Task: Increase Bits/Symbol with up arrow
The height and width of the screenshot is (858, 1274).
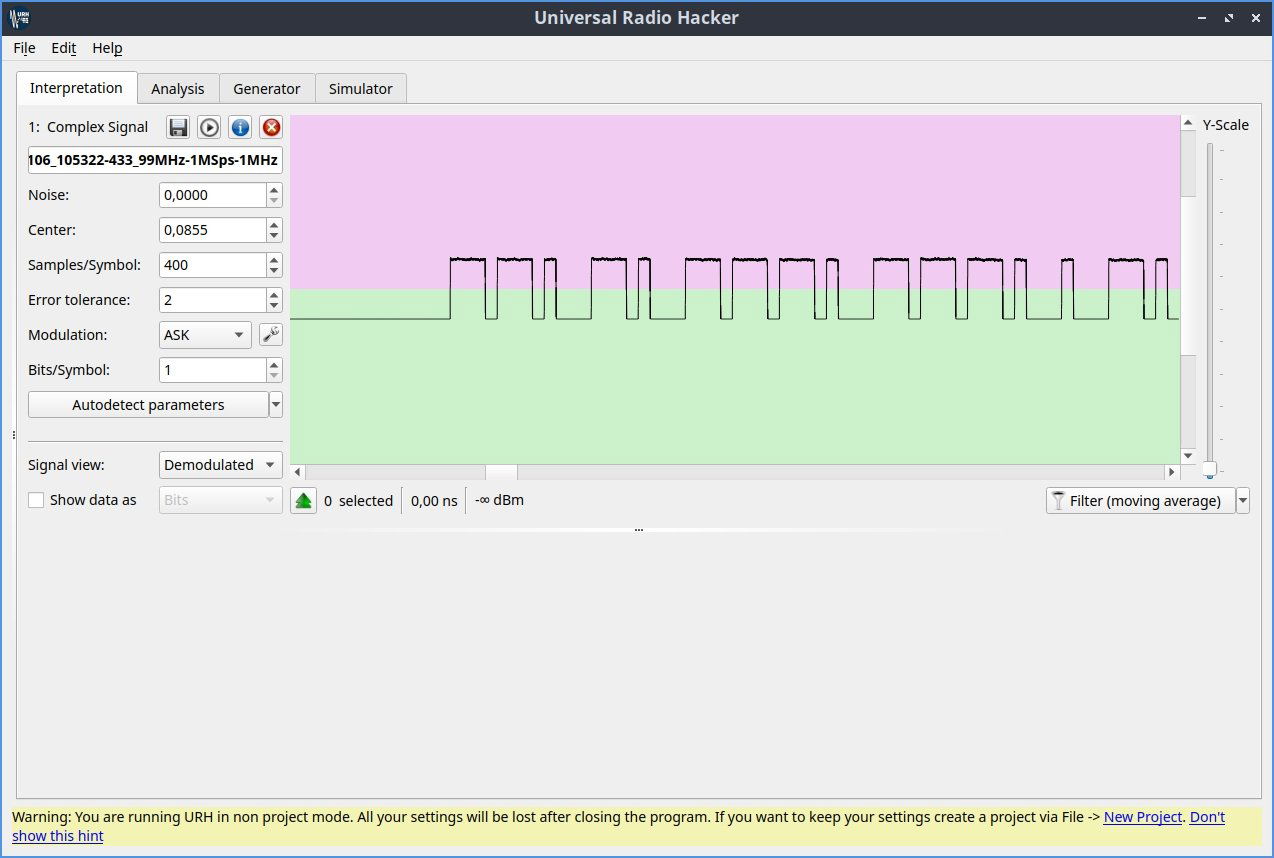Action: 274,364
